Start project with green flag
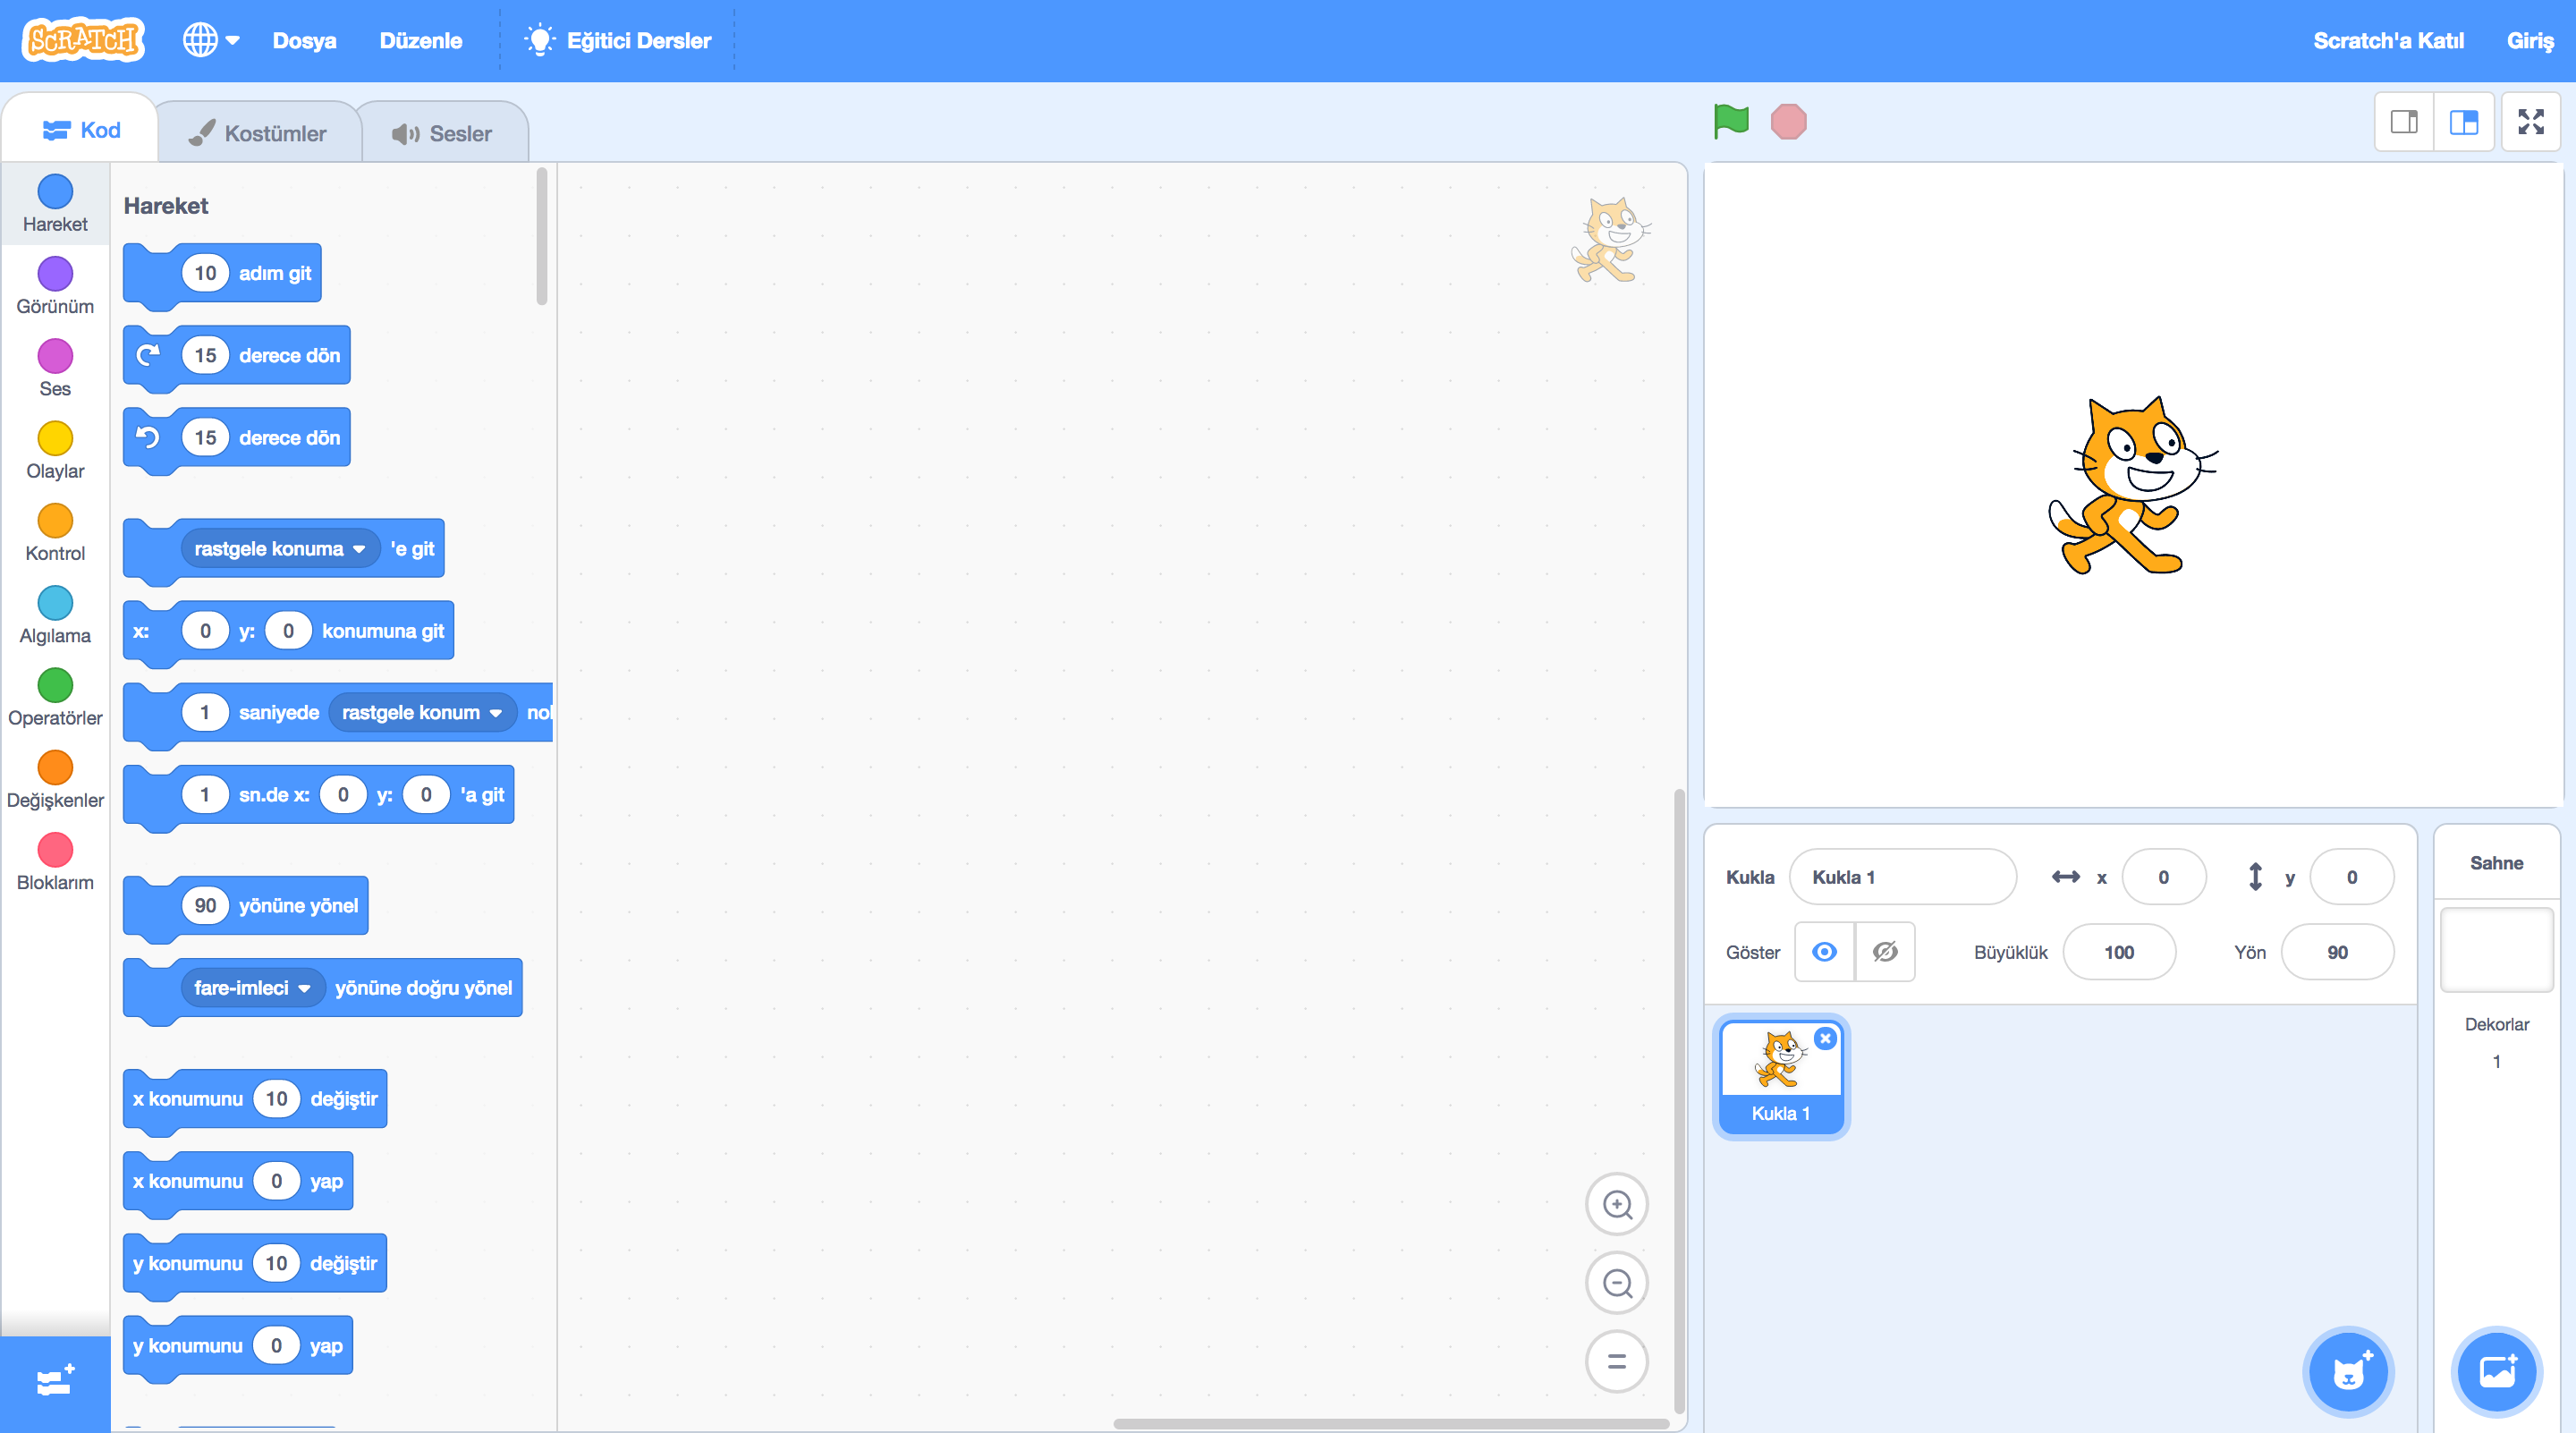This screenshot has height=1433, width=2576. 1731,122
